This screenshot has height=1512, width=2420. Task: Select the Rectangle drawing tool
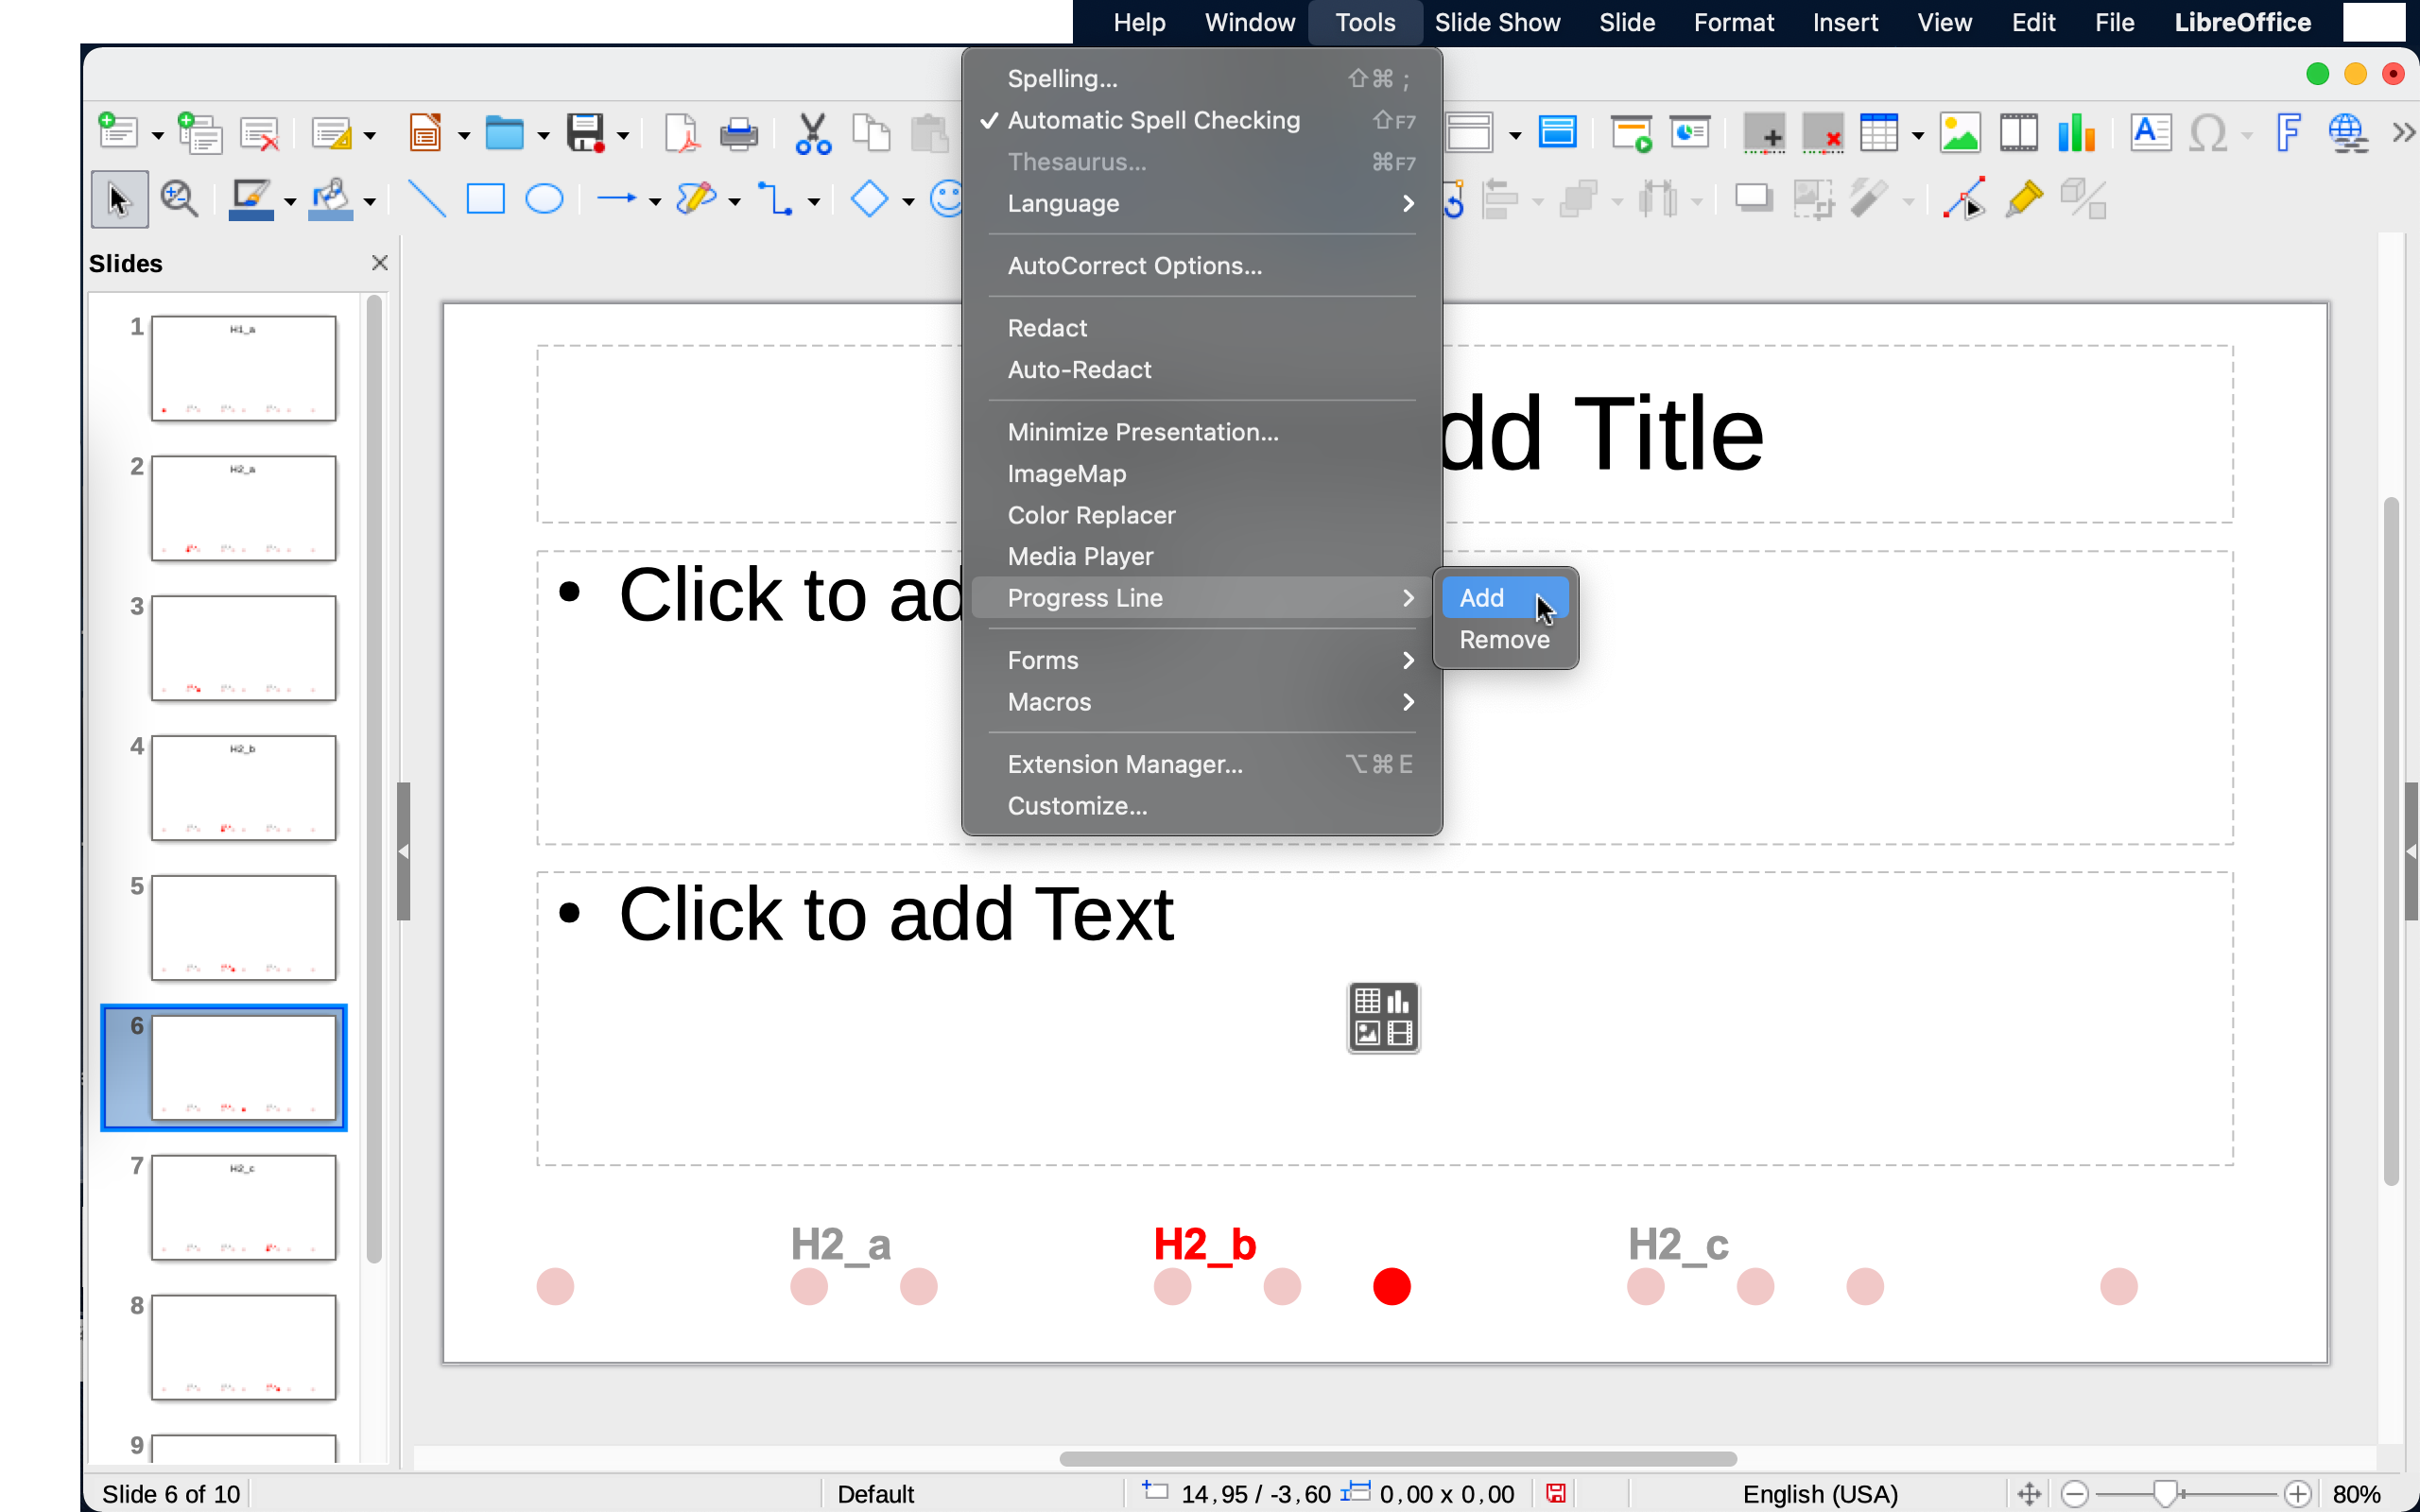pos(485,199)
